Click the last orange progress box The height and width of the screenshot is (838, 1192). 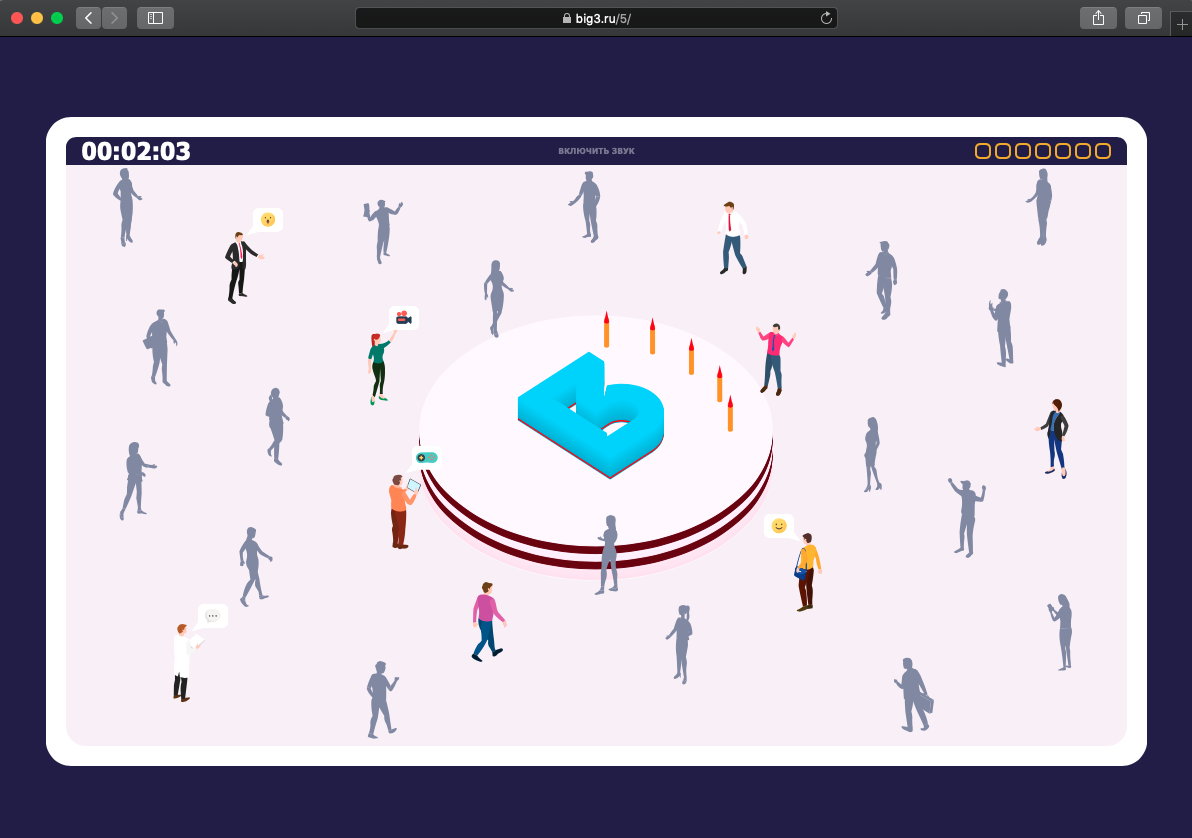click(x=1103, y=151)
